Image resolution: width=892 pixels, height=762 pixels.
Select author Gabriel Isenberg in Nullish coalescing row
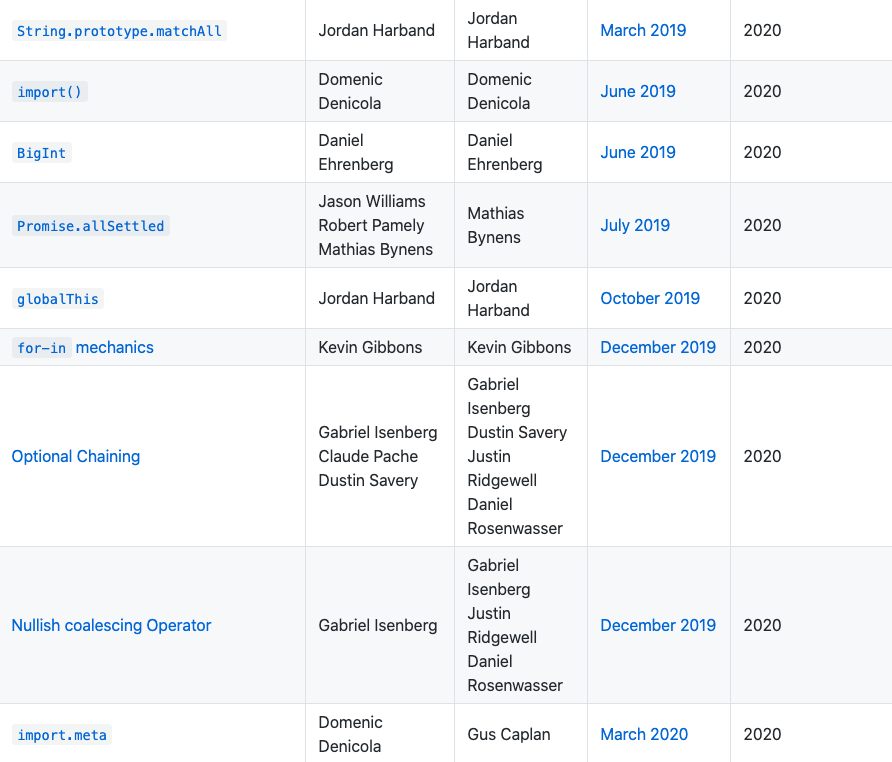coord(378,625)
